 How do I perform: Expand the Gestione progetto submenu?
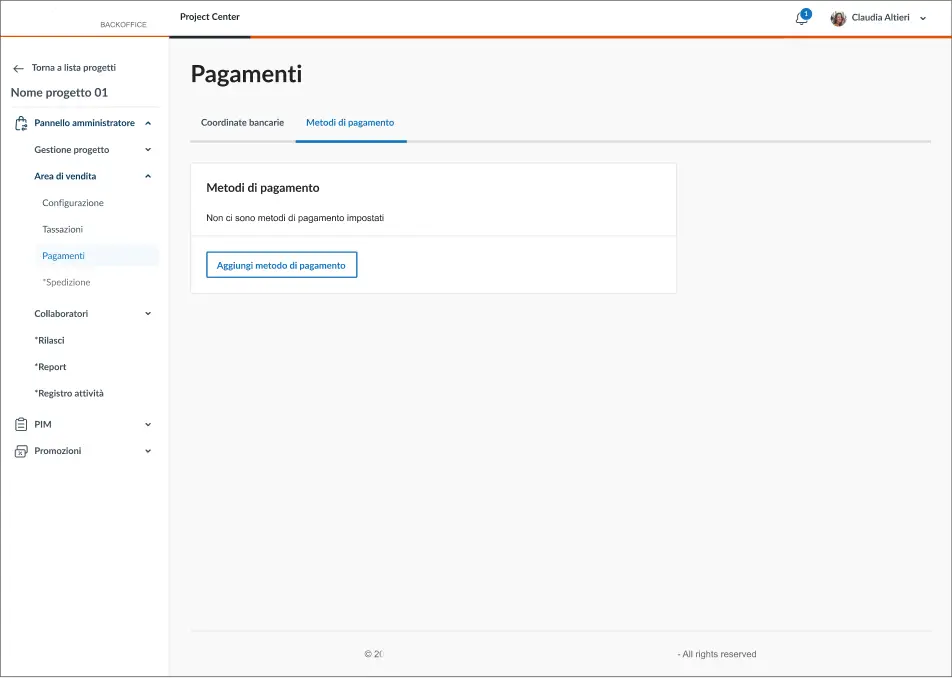tap(148, 150)
